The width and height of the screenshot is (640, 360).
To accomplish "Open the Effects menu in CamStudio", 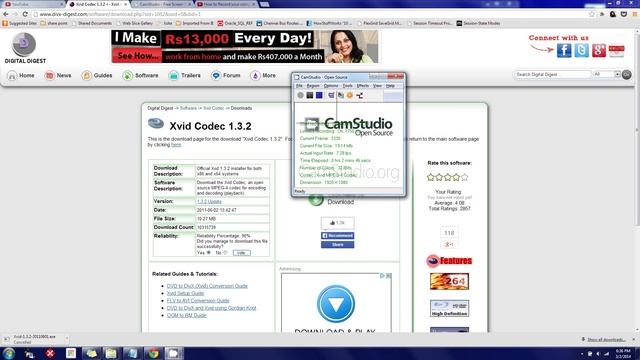I will [362, 86].
